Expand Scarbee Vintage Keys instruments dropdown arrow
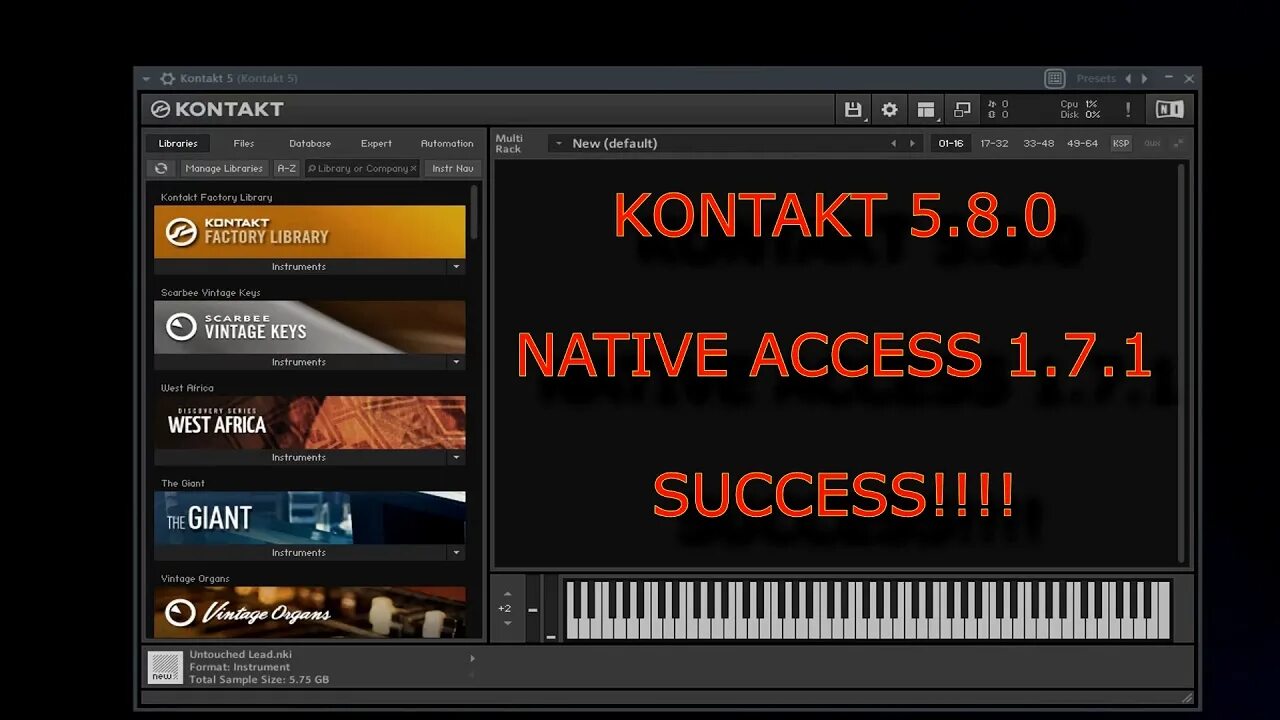Viewport: 1280px width, 720px height. click(x=456, y=362)
